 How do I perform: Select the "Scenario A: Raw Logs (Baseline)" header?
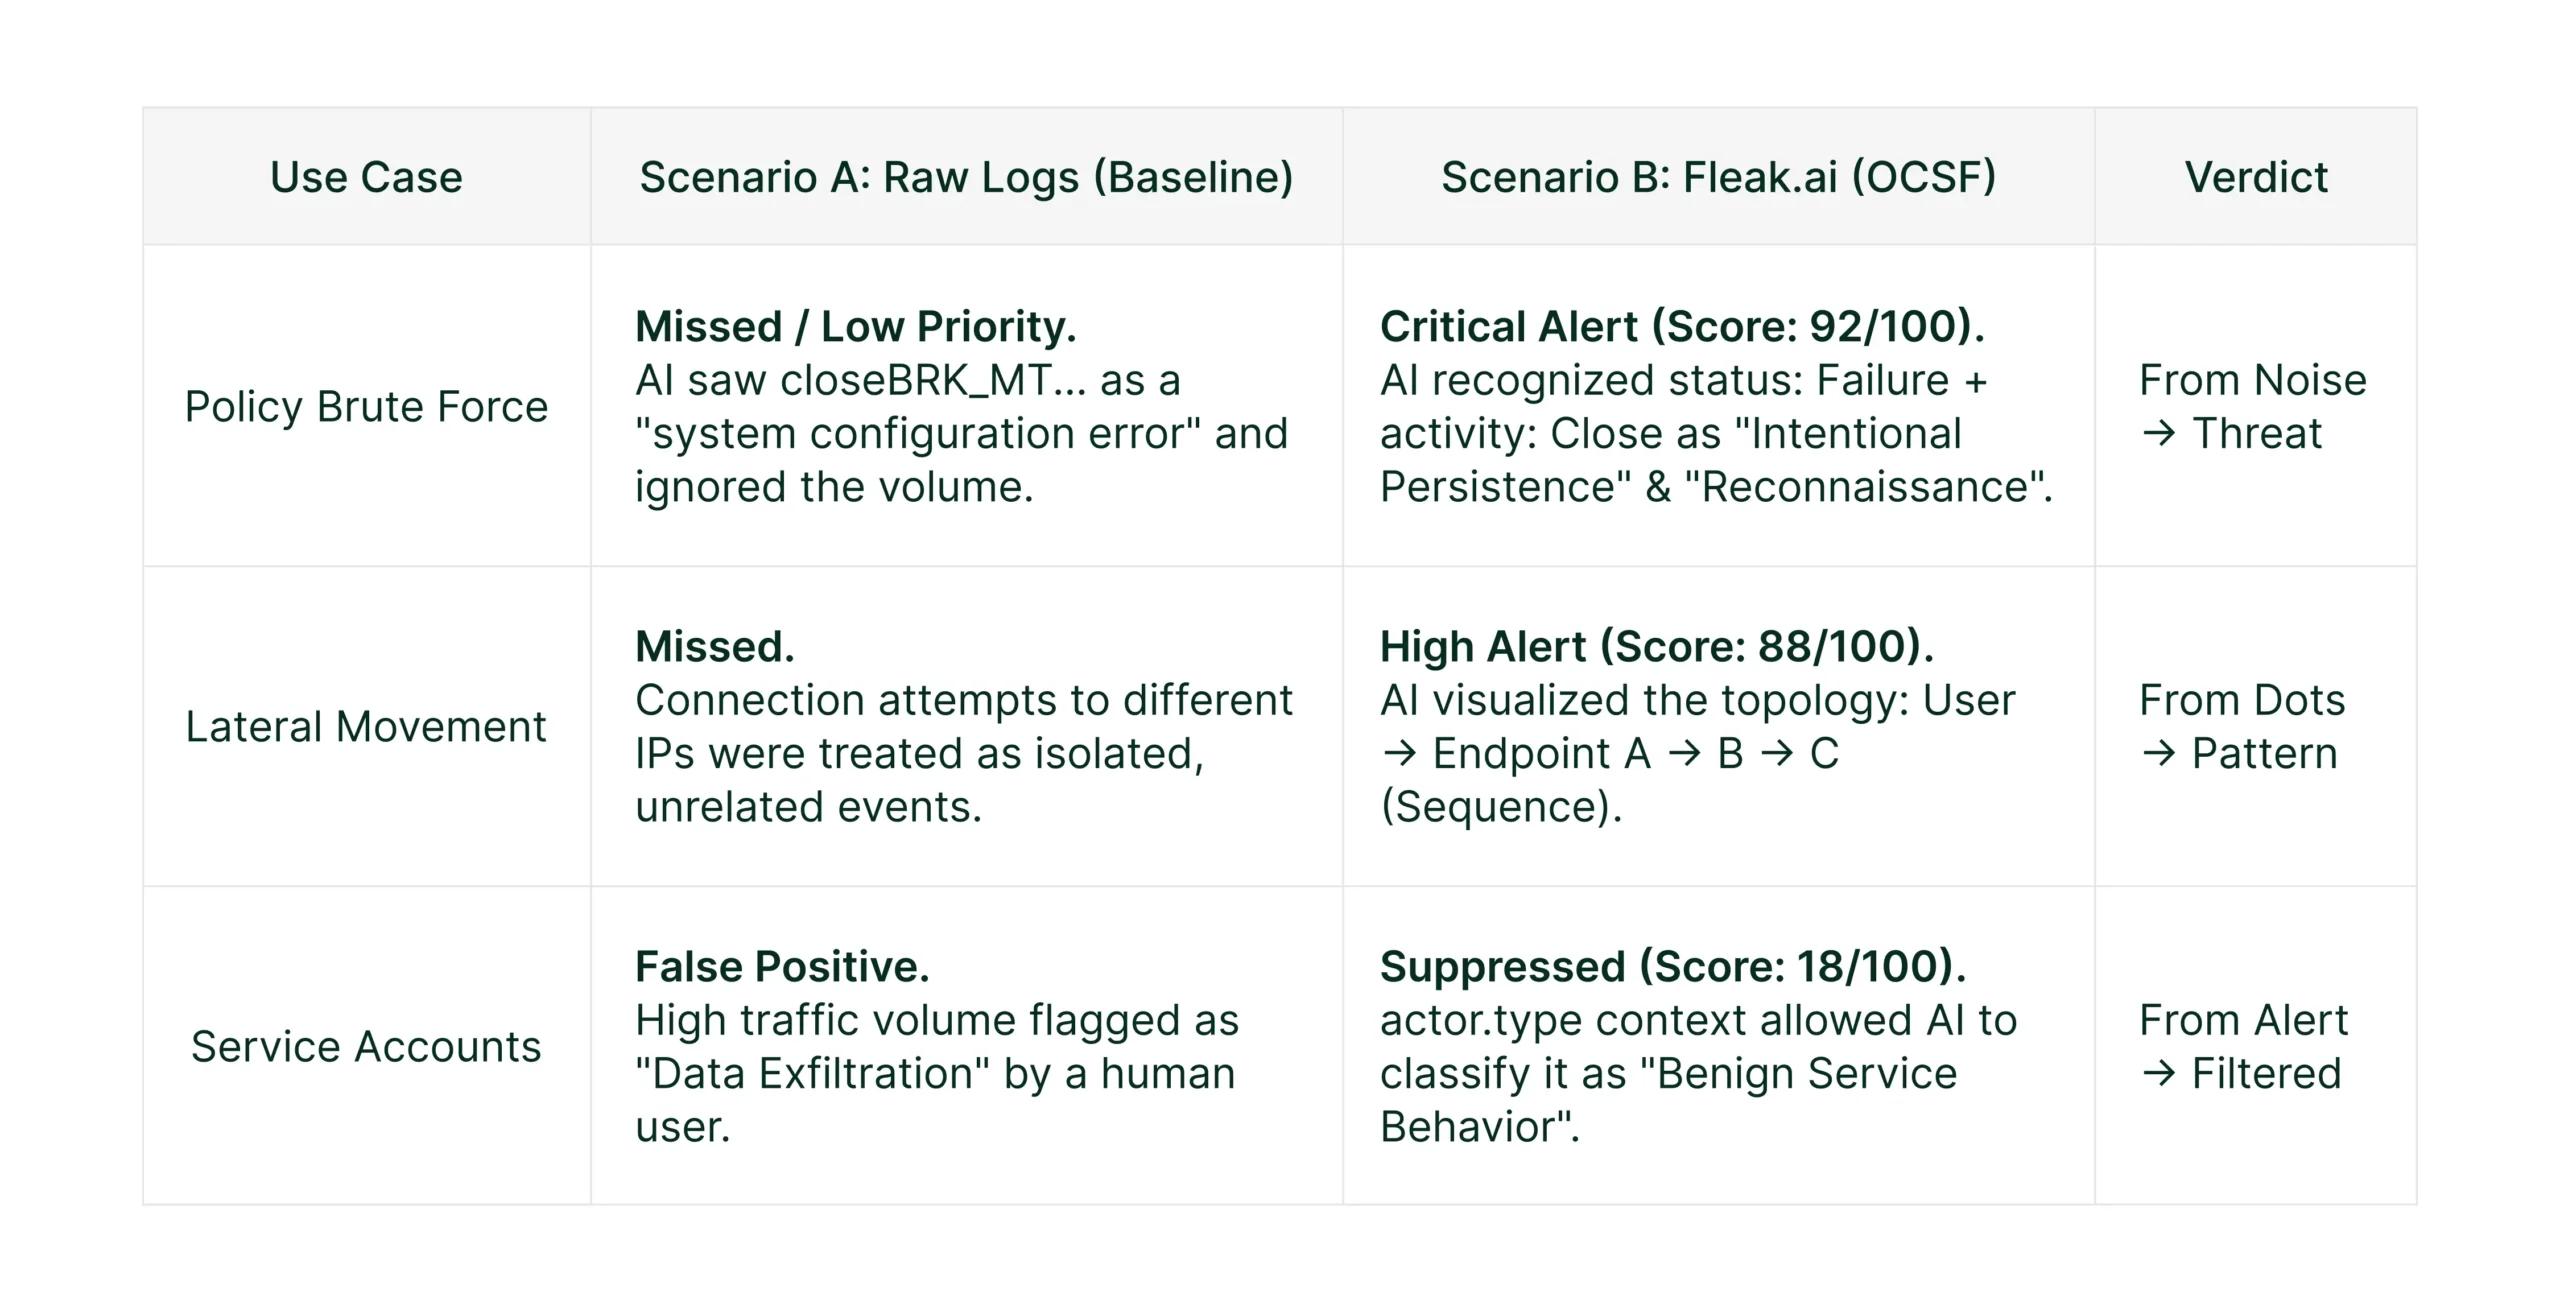click(x=966, y=177)
